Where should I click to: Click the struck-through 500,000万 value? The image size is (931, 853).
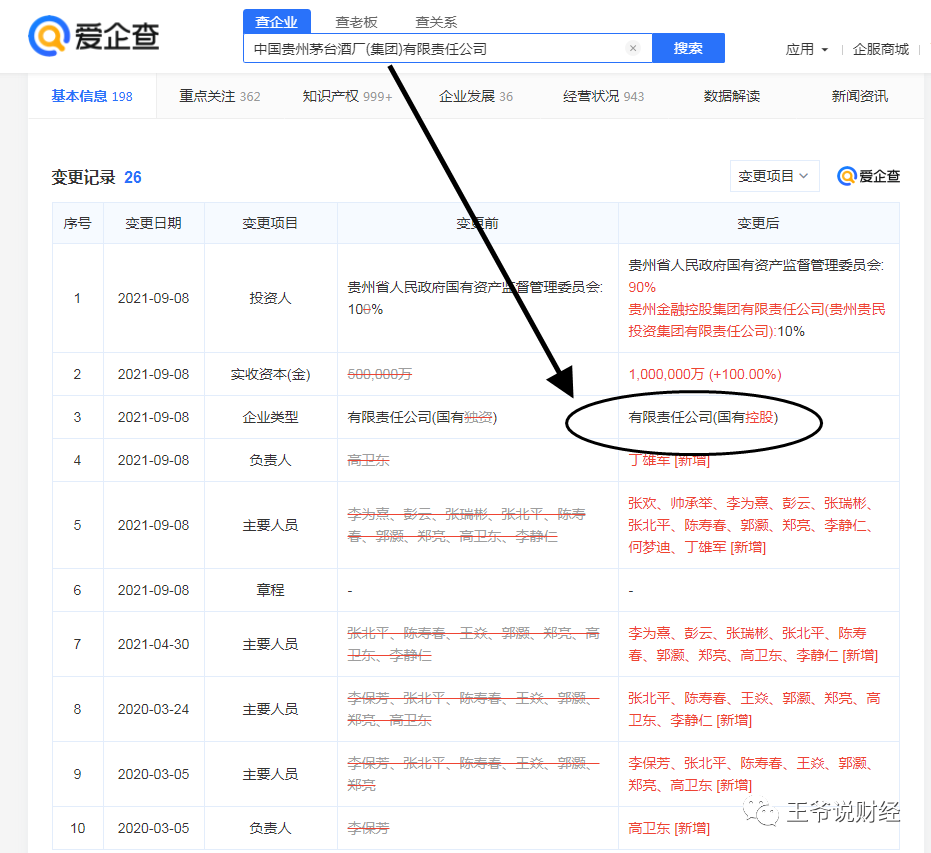point(379,375)
